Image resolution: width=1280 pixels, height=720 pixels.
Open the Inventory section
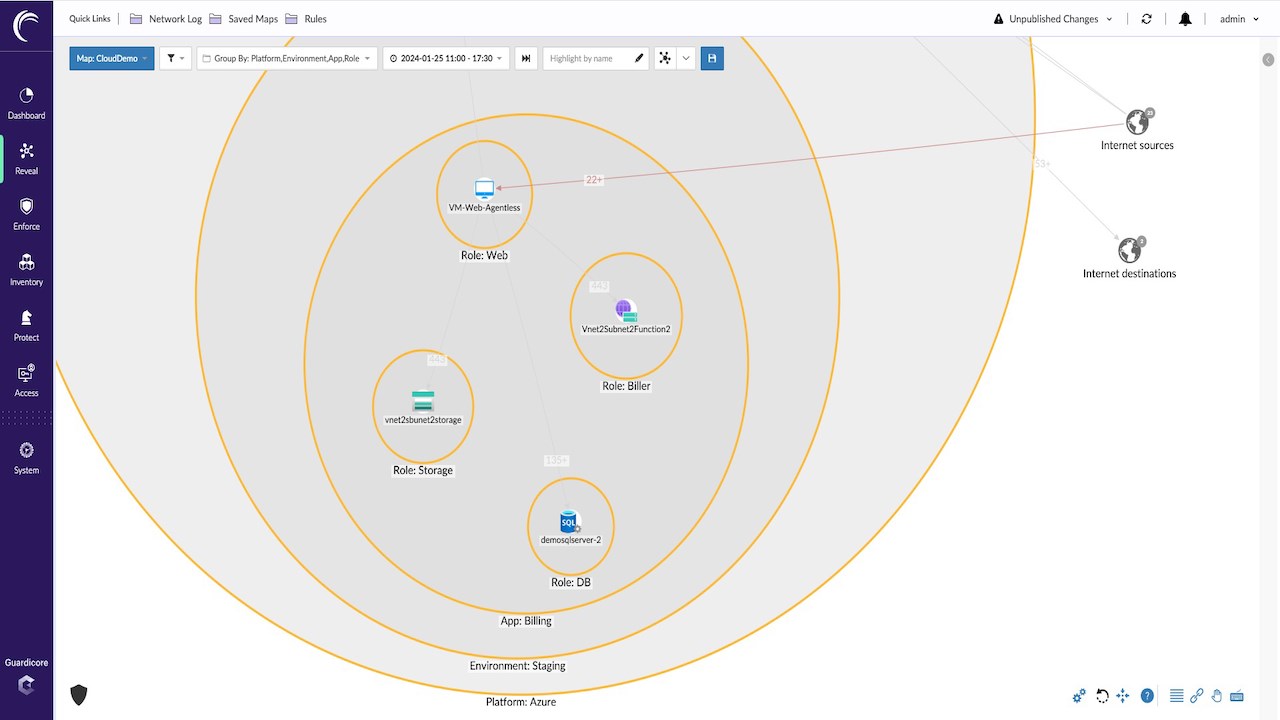(x=26, y=270)
